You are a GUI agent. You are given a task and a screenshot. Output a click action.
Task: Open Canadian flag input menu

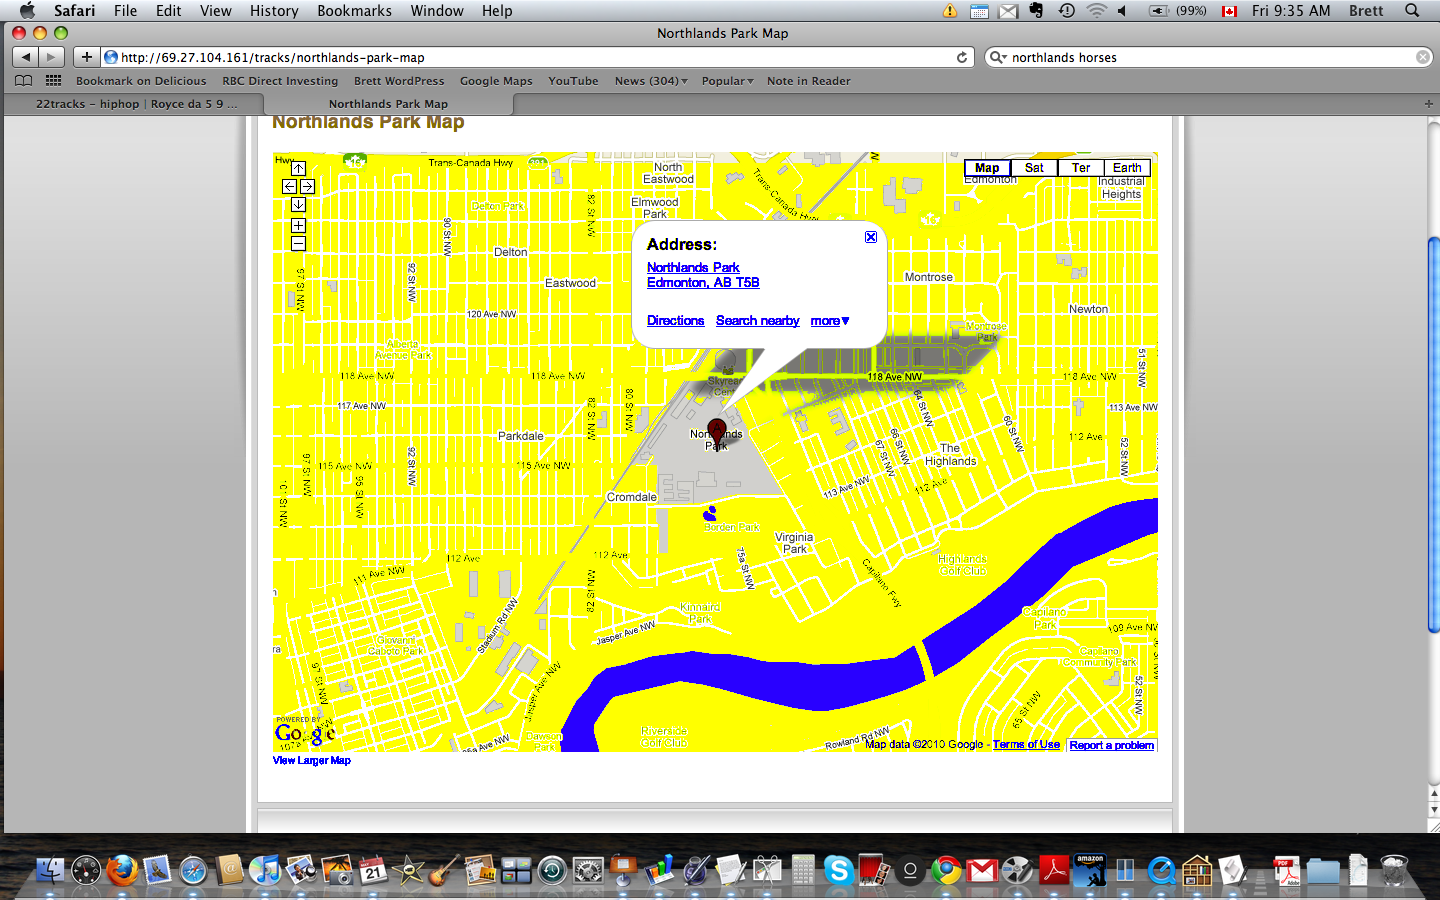coord(1230,11)
